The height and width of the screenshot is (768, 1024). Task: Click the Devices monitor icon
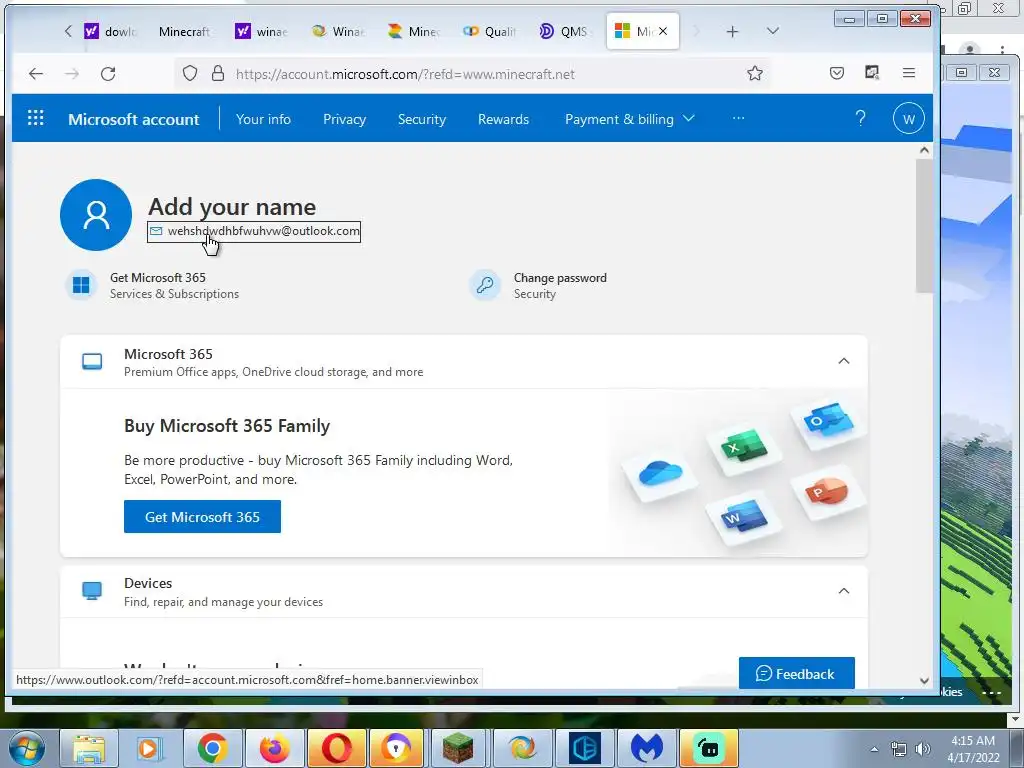pos(92,591)
